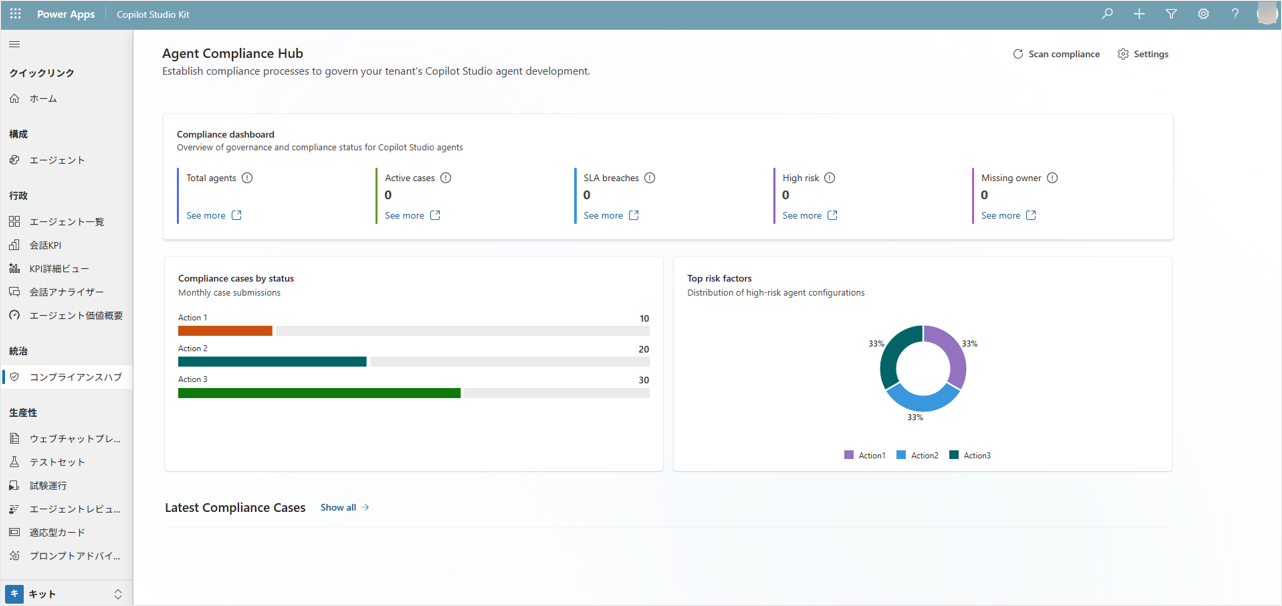Collapse the left navigation hamburger menu

point(14,44)
